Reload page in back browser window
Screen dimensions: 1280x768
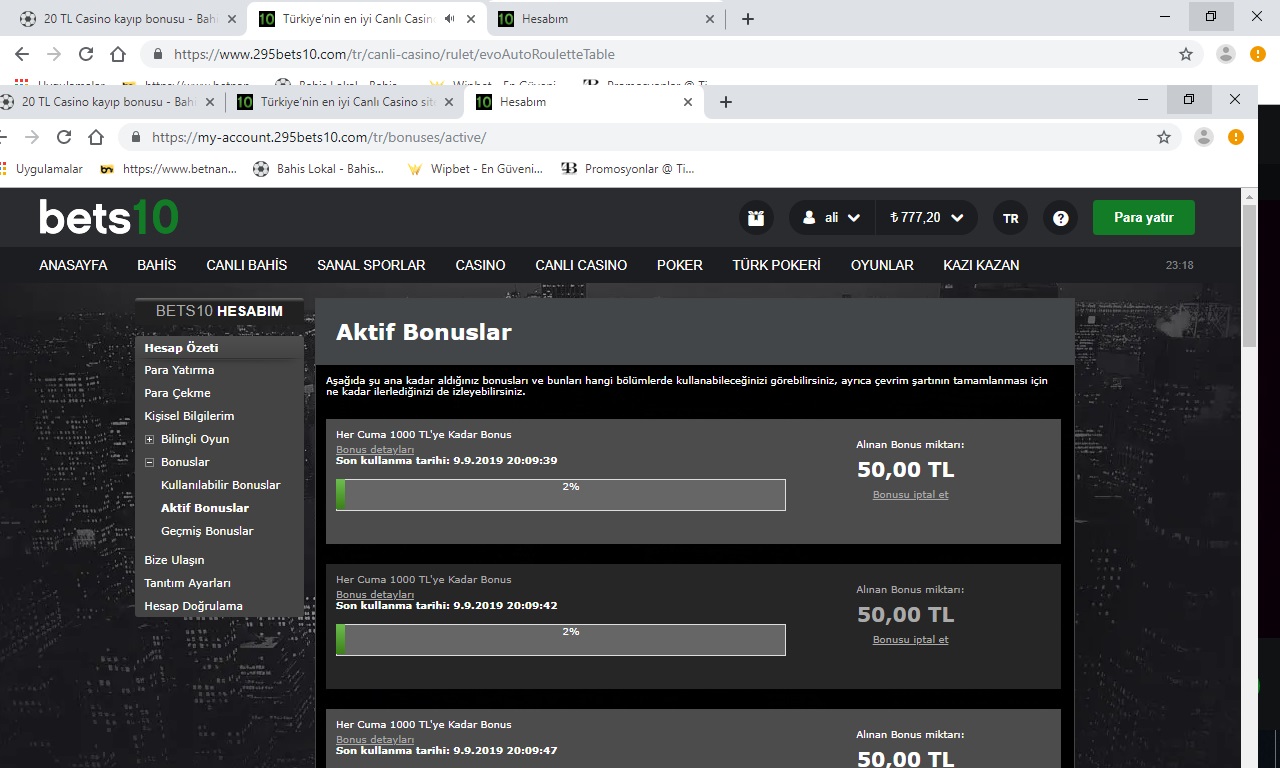pyautogui.click(x=86, y=54)
